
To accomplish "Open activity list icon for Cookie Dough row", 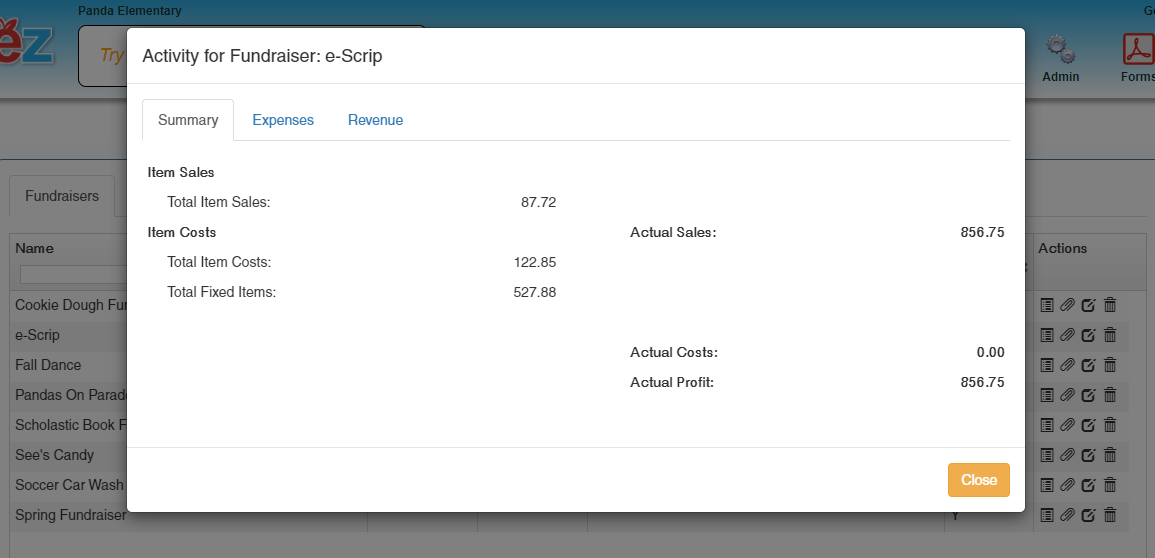I will click(x=1047, y=305).
